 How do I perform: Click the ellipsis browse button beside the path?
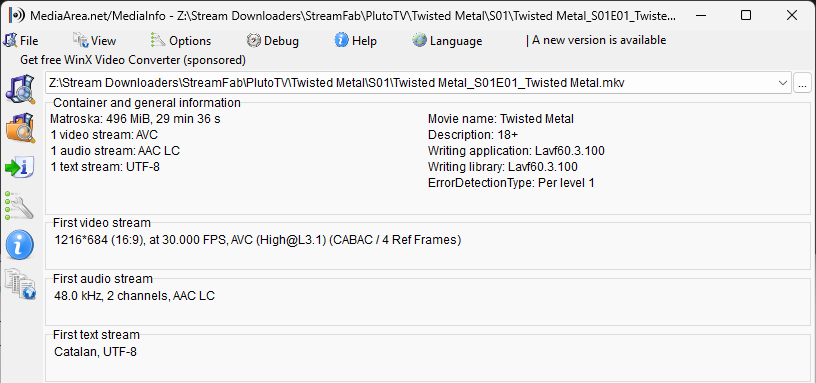point(802,83)
